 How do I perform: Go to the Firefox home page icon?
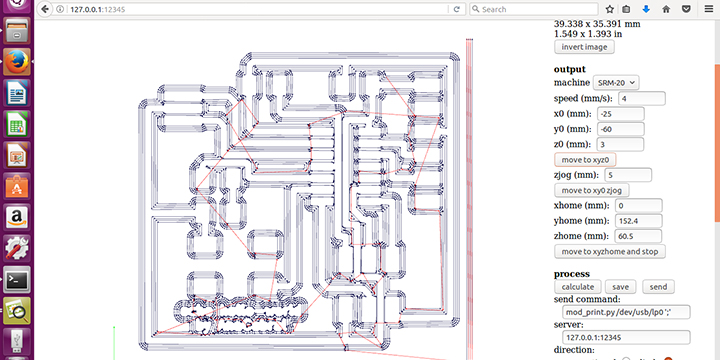666,9
